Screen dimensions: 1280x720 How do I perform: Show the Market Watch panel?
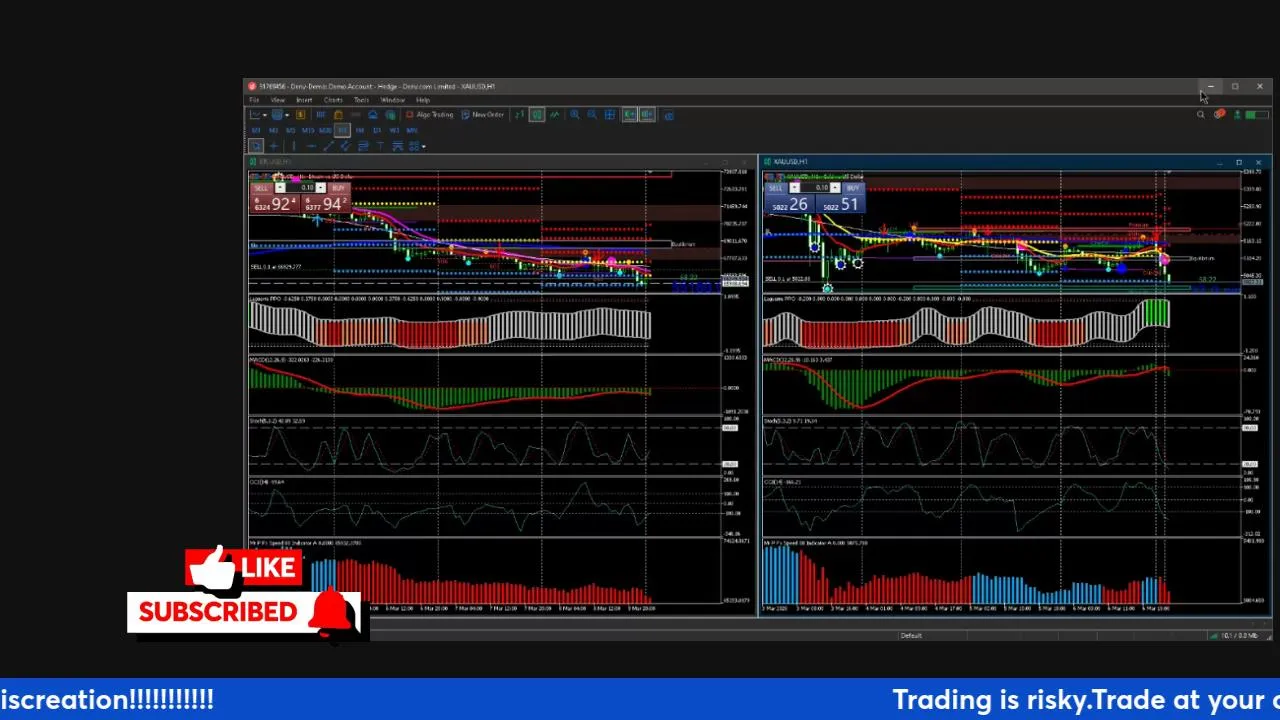321,115
